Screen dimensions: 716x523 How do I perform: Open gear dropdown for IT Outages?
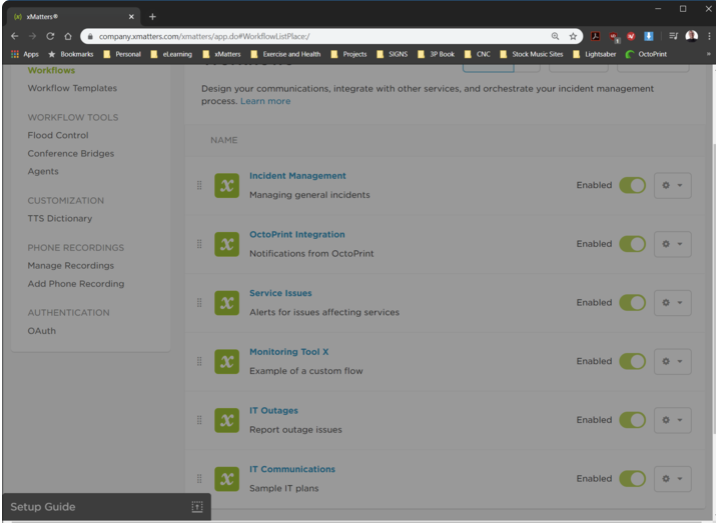(x=673, y=420)
